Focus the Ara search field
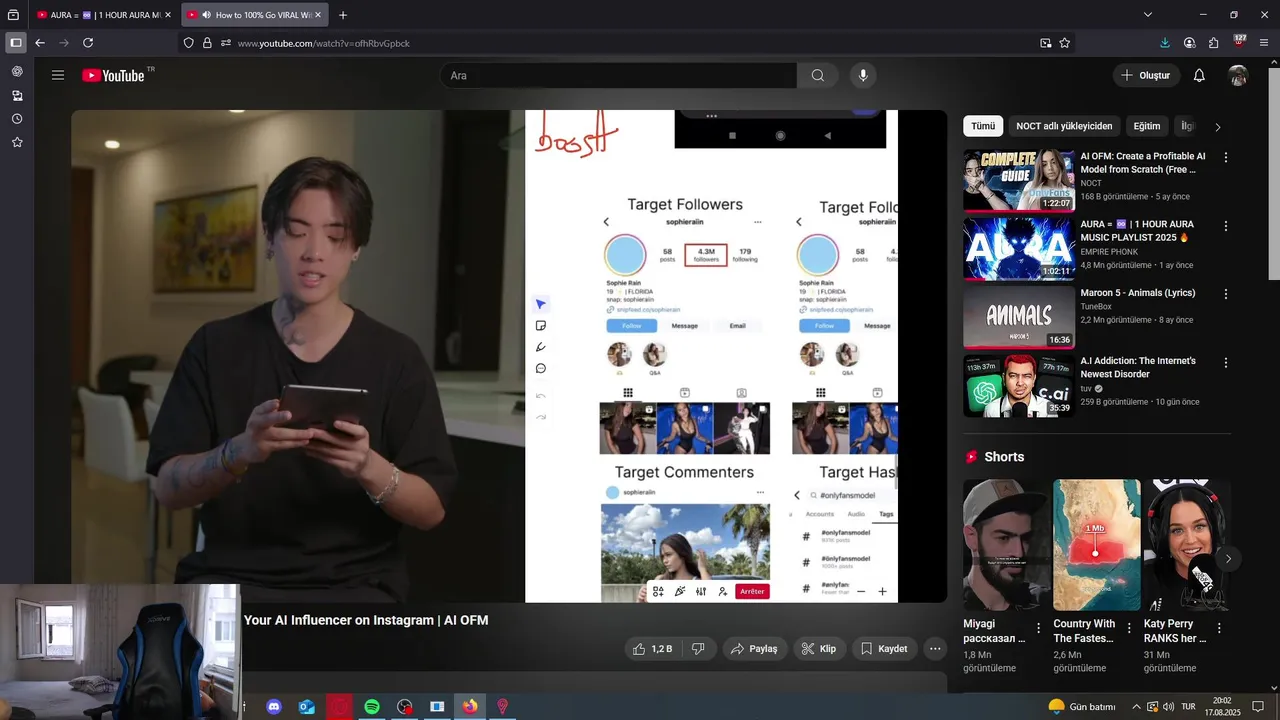The width and height of the screenshot is (1280, 720). [x=618, y=75]
